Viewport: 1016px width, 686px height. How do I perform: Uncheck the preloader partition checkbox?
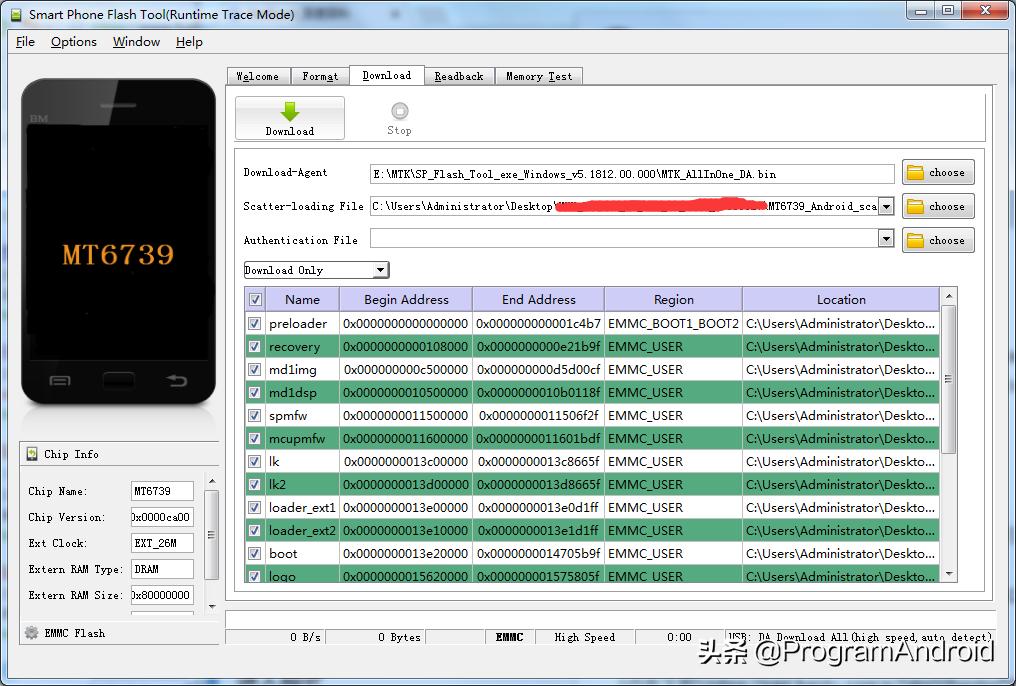[x=254, y=323]
